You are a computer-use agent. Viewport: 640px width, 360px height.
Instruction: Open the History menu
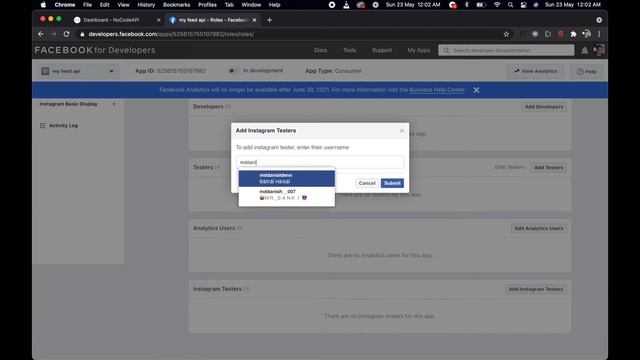[x=146, y=5]
